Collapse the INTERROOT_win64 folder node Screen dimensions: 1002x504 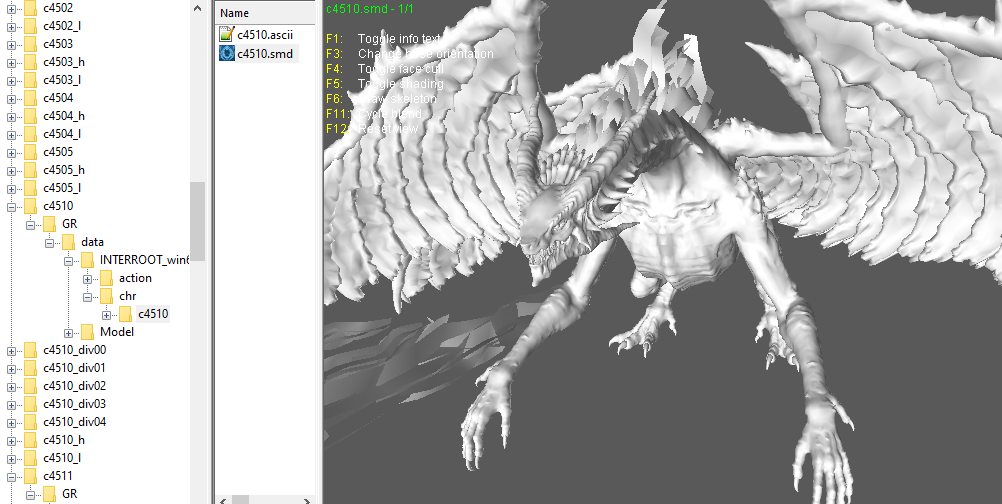tap(68, 260)
